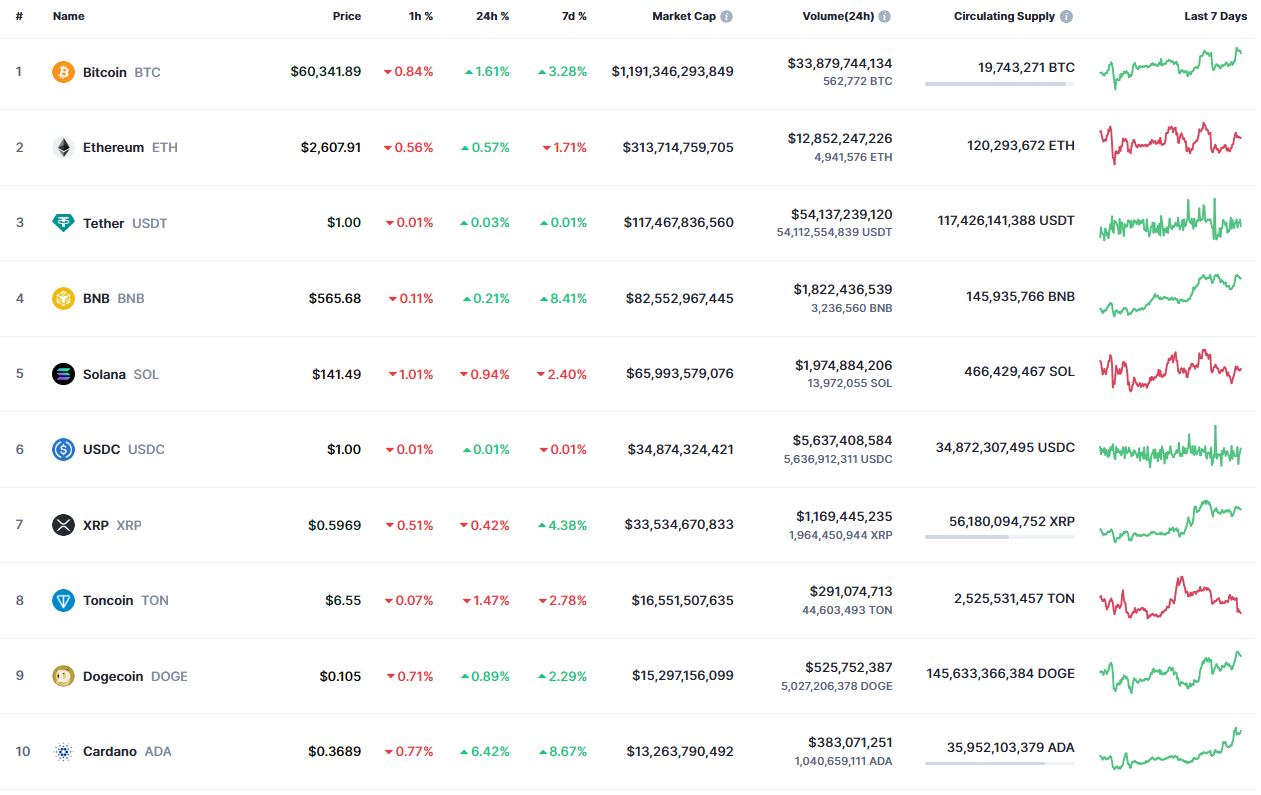Image resolution: width=1261 pixels, height=795 pixels.
Task: Open the Toncoin coin page link
Action: click(x=108, y=600)
